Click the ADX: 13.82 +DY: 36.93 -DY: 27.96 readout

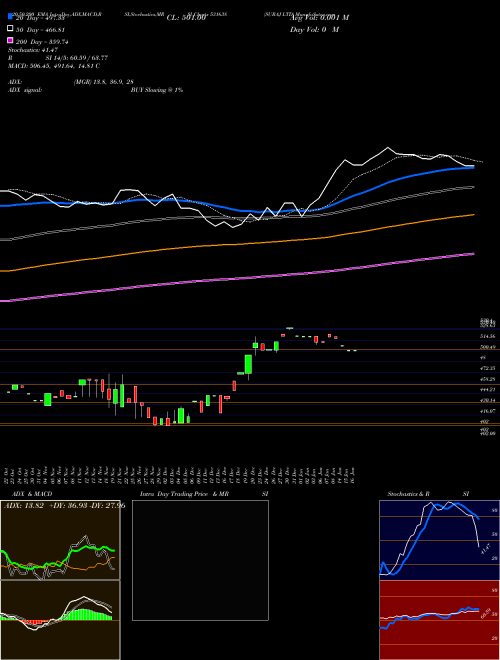[x=64, y=505]
